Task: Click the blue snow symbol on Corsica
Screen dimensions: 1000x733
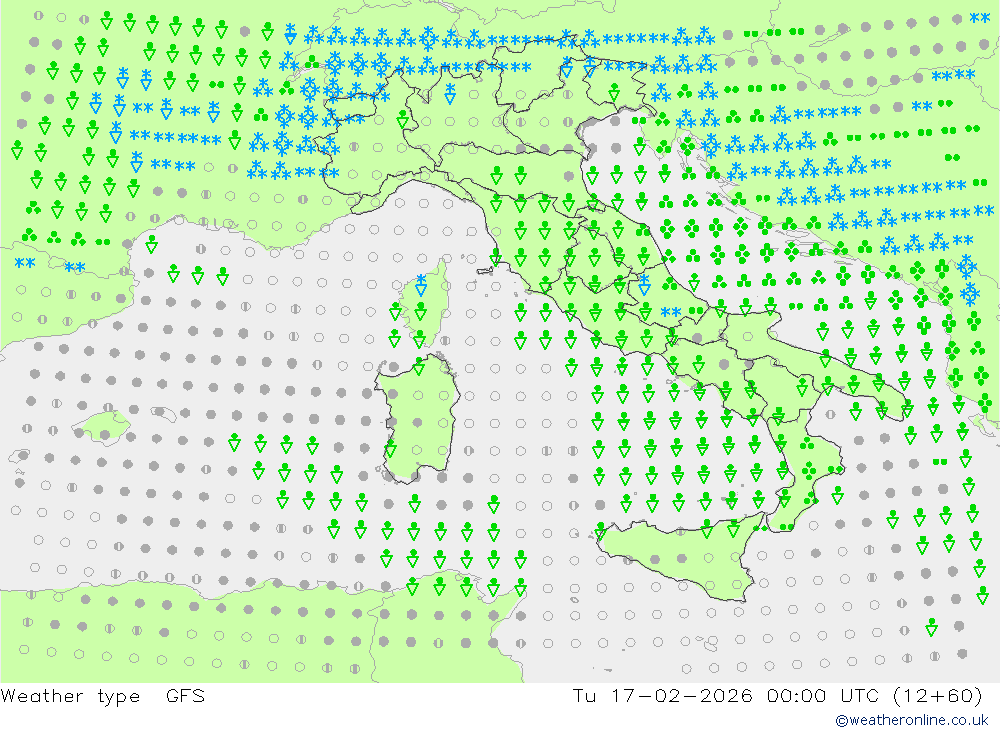Action: click(x=421, y=285)
